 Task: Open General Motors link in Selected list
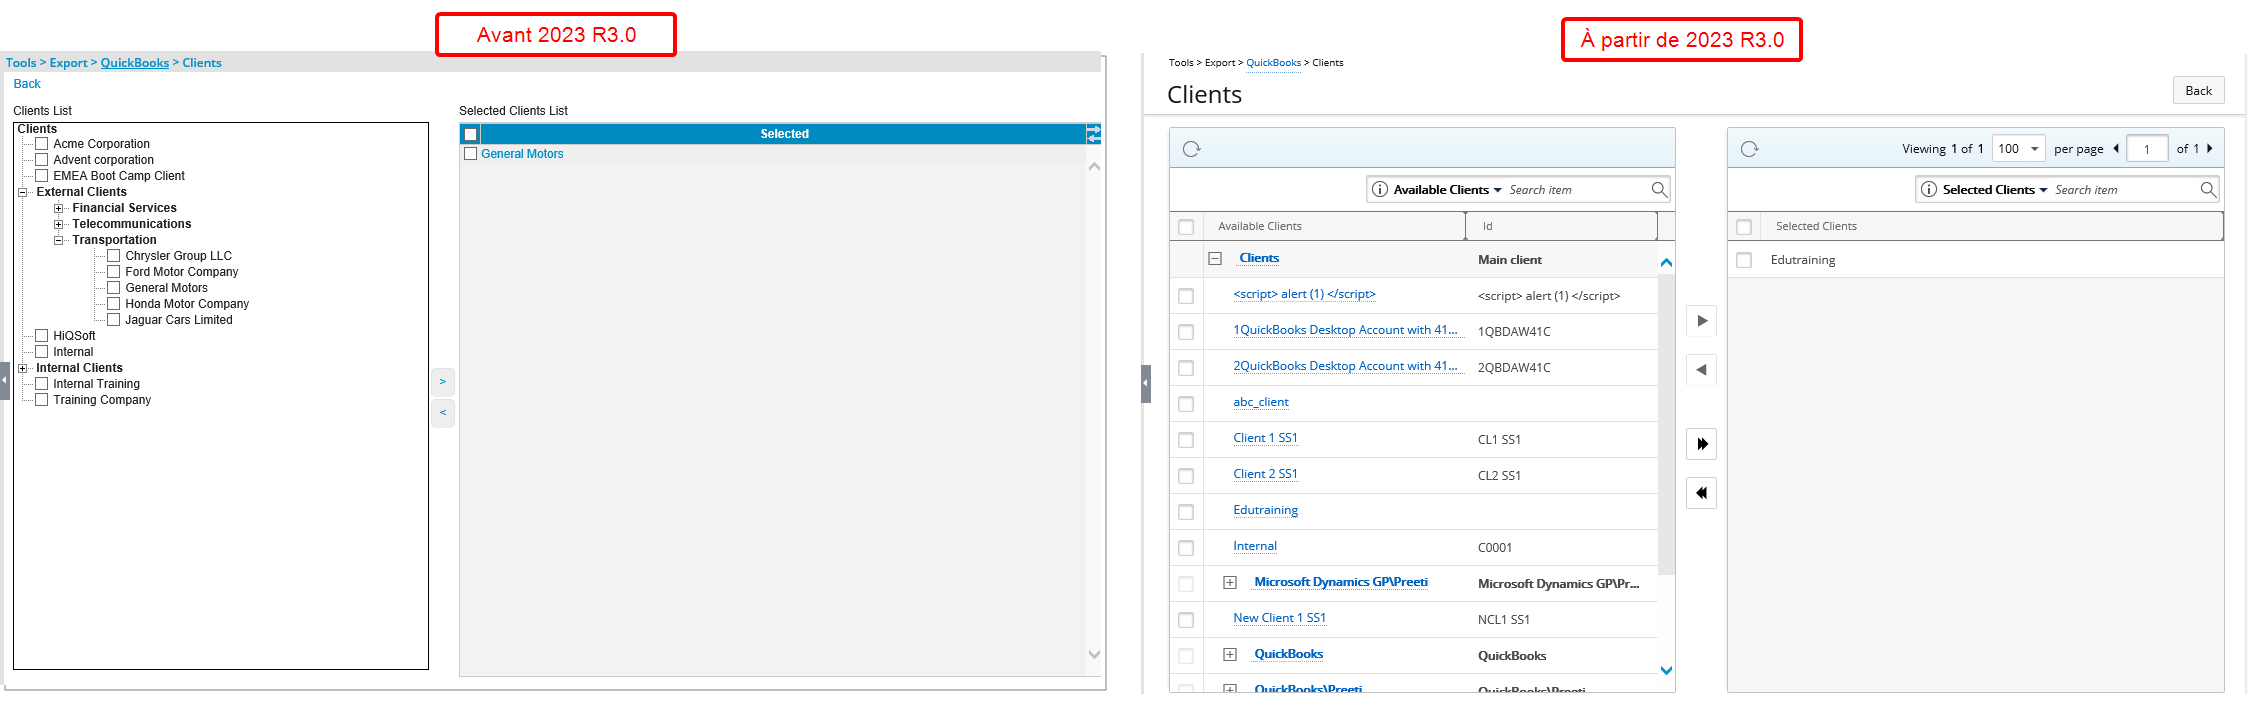coord(522,154)
